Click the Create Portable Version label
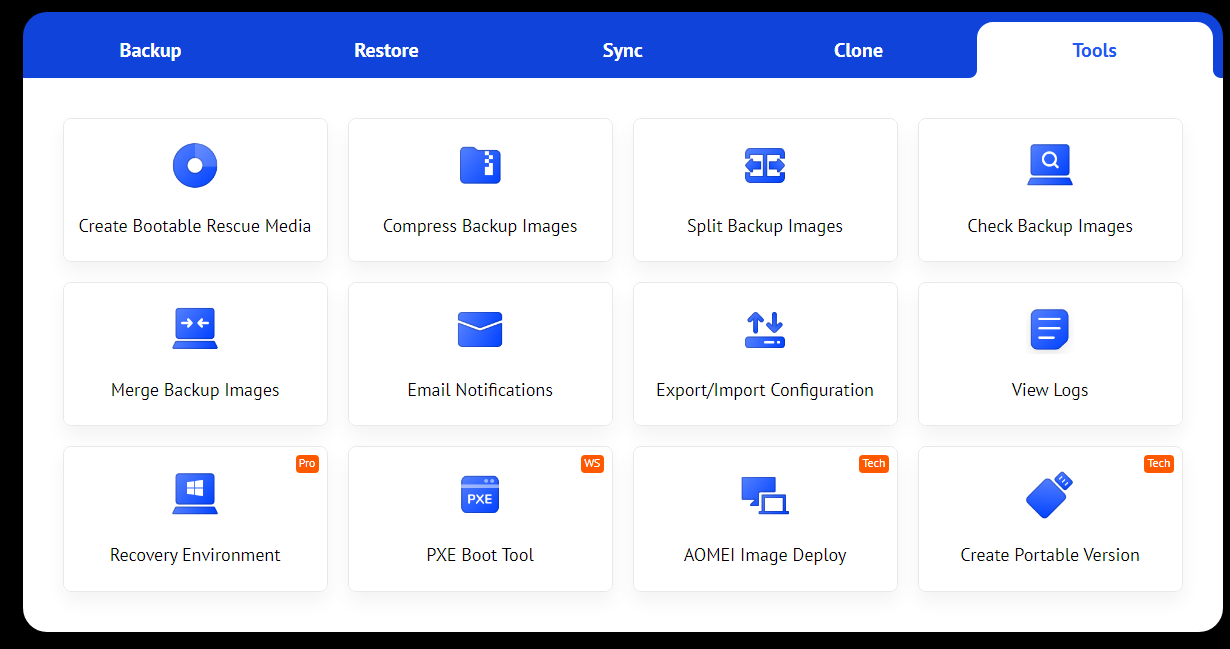Image resolution: width=1230 pixels, height=649 pixels. pos(1050,555)
